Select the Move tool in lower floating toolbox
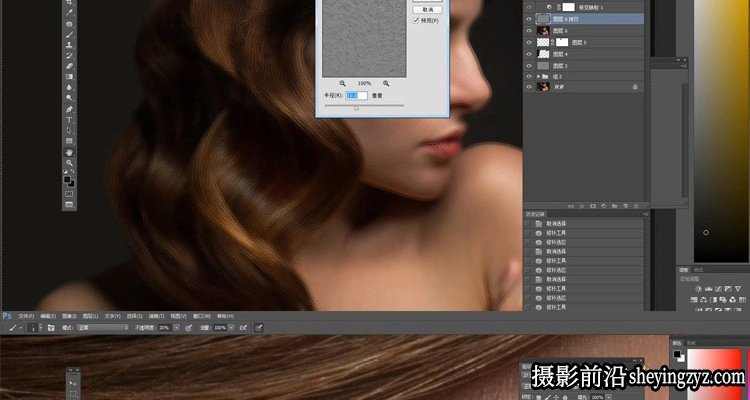Screen dimensions: 750x400 click(x=73, y=383)
